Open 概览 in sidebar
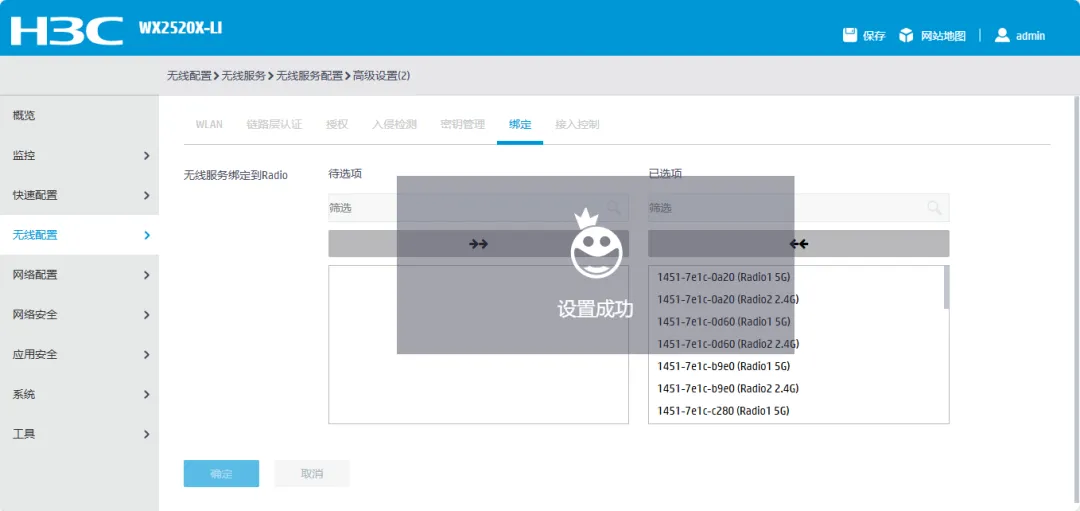 tap(79, 116)
